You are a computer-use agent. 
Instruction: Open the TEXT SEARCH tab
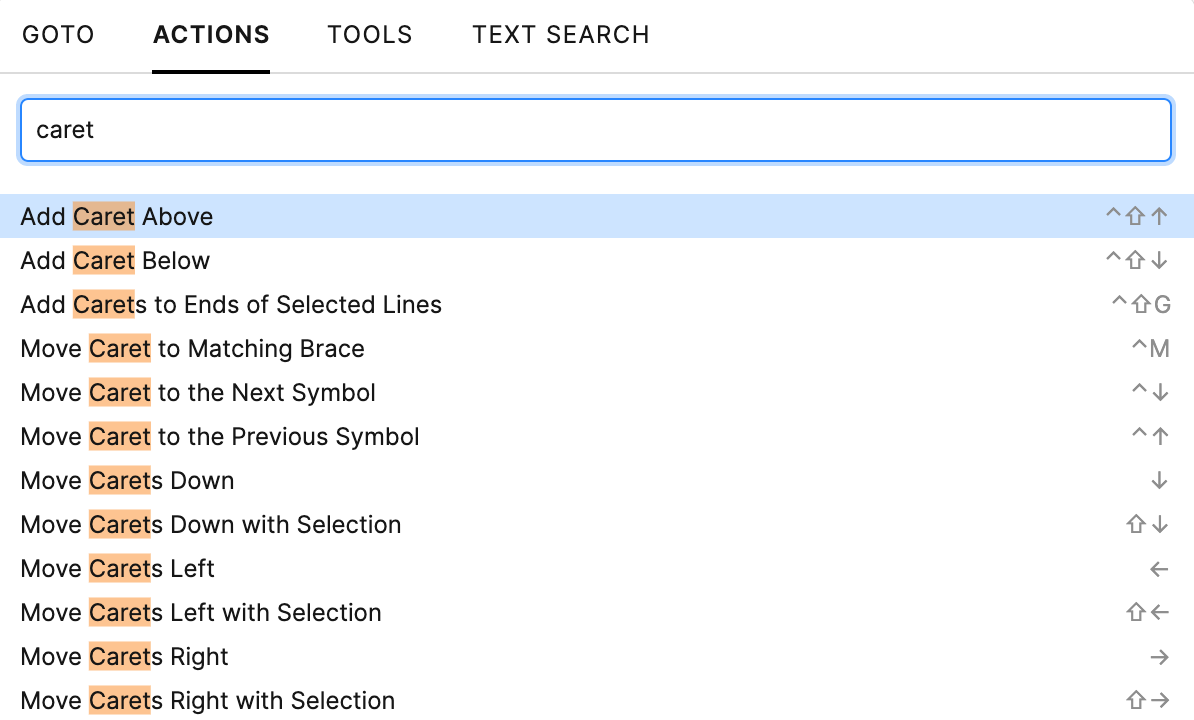[560, 34]
